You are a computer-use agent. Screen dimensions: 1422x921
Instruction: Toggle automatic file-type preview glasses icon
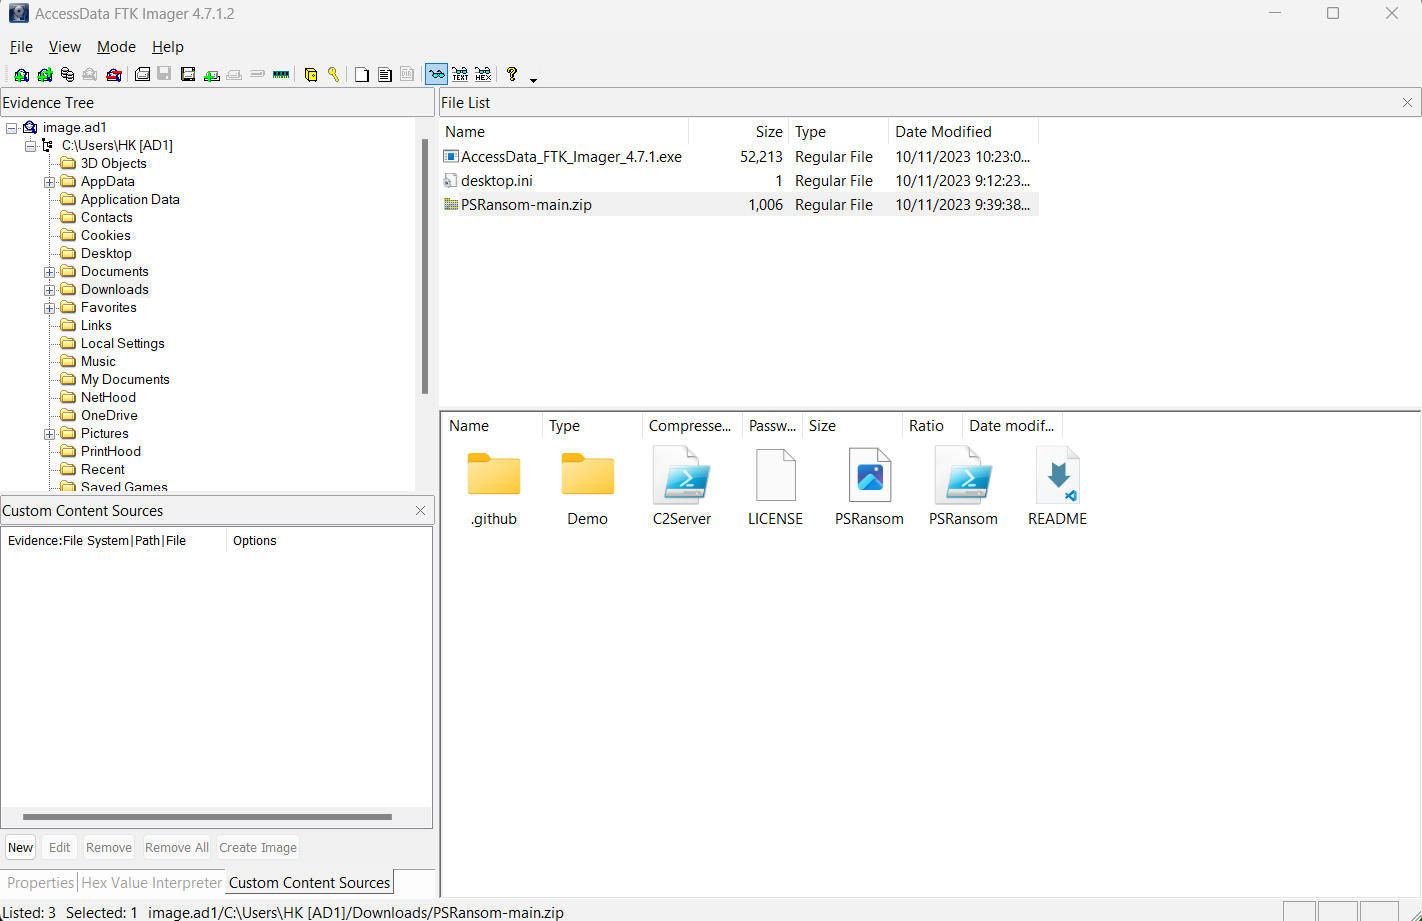pyautogui.click(x=436, y=75)
